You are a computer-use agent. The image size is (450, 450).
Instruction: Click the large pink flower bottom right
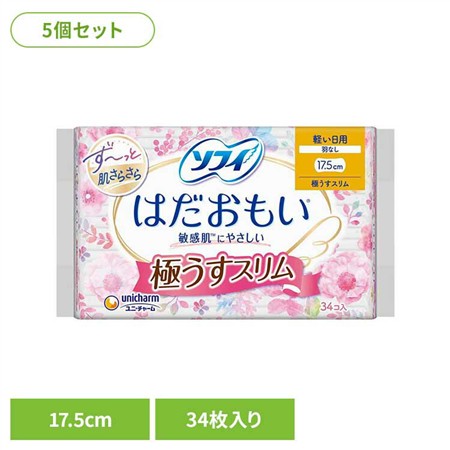pos(347,278)
